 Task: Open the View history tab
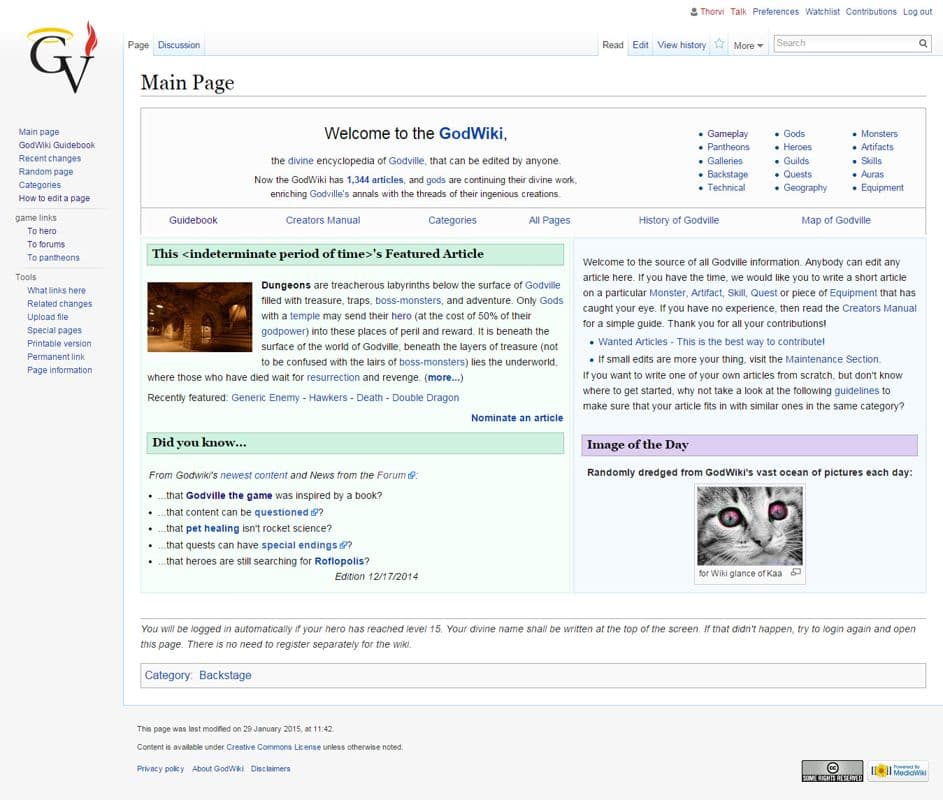681,45
